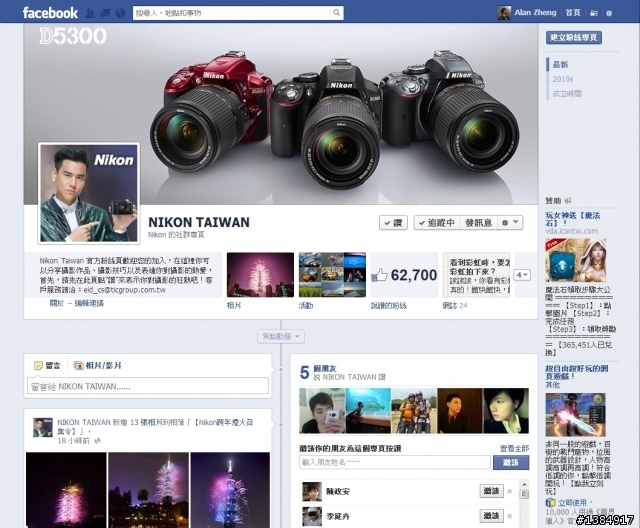640x528 pixels.
Task: Jump to 最新 in the timeline
Action: coord(560,64)
